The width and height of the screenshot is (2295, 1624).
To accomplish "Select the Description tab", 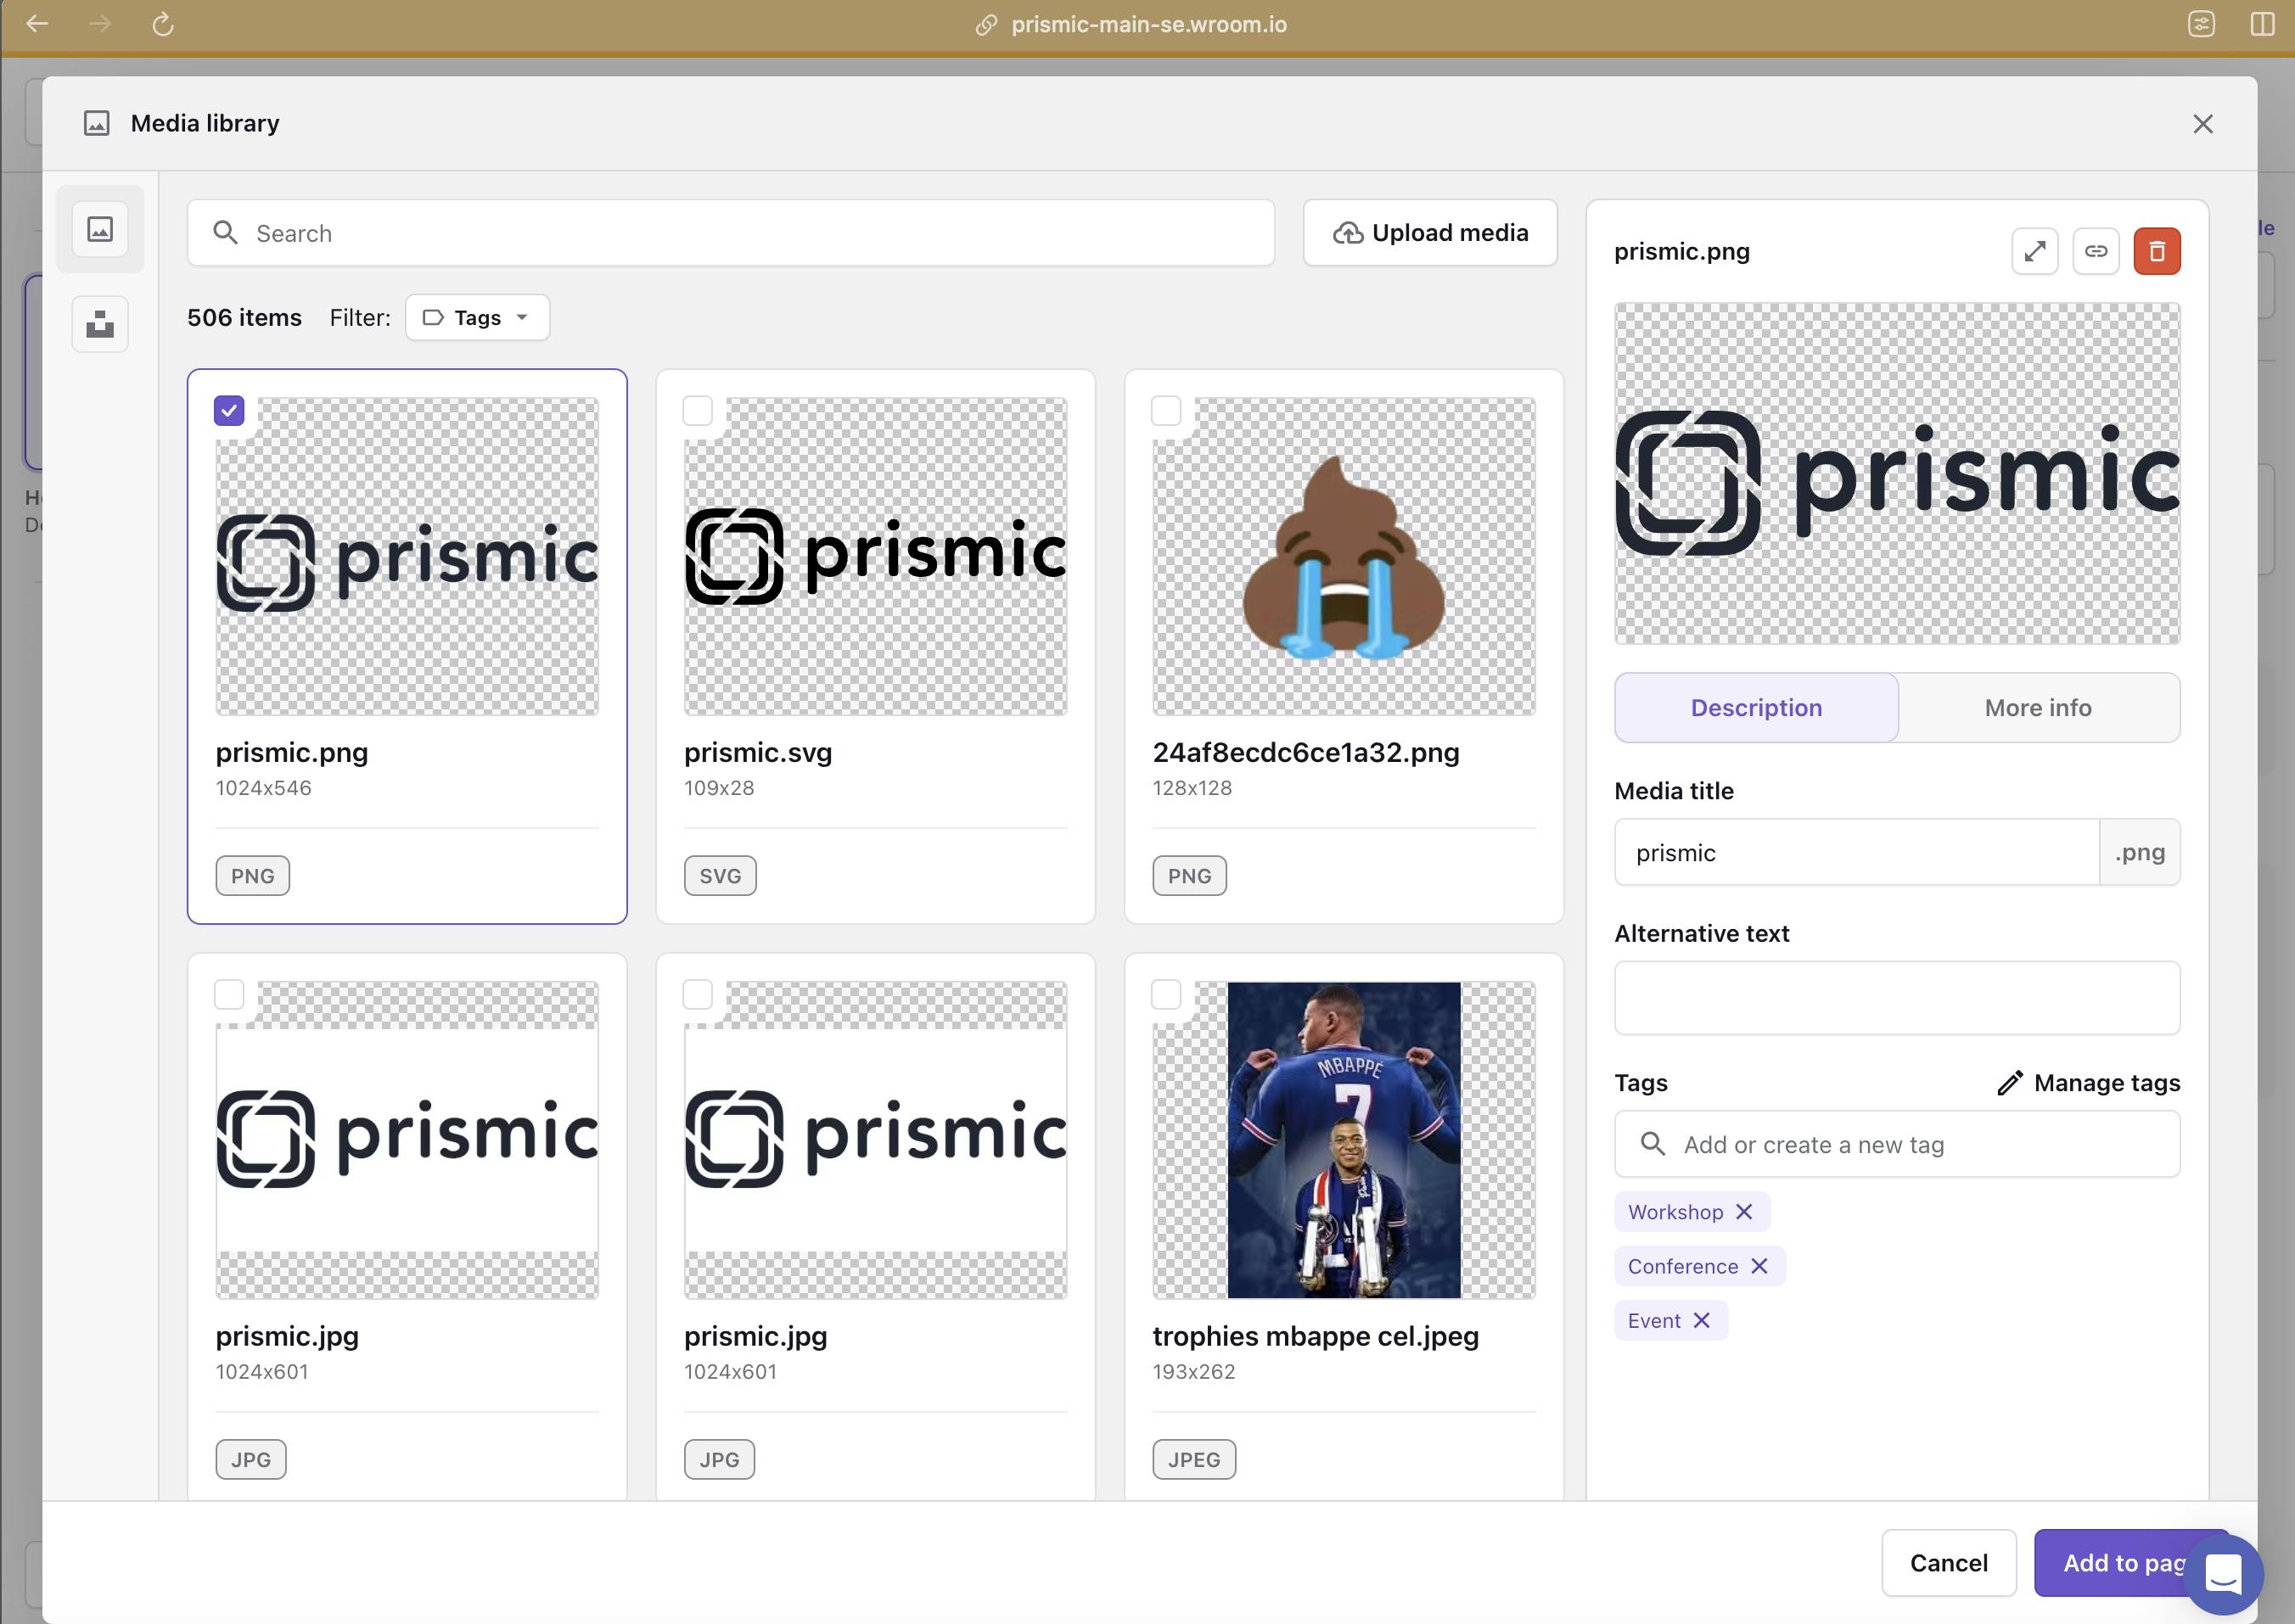I will [x=1755, y=708].
